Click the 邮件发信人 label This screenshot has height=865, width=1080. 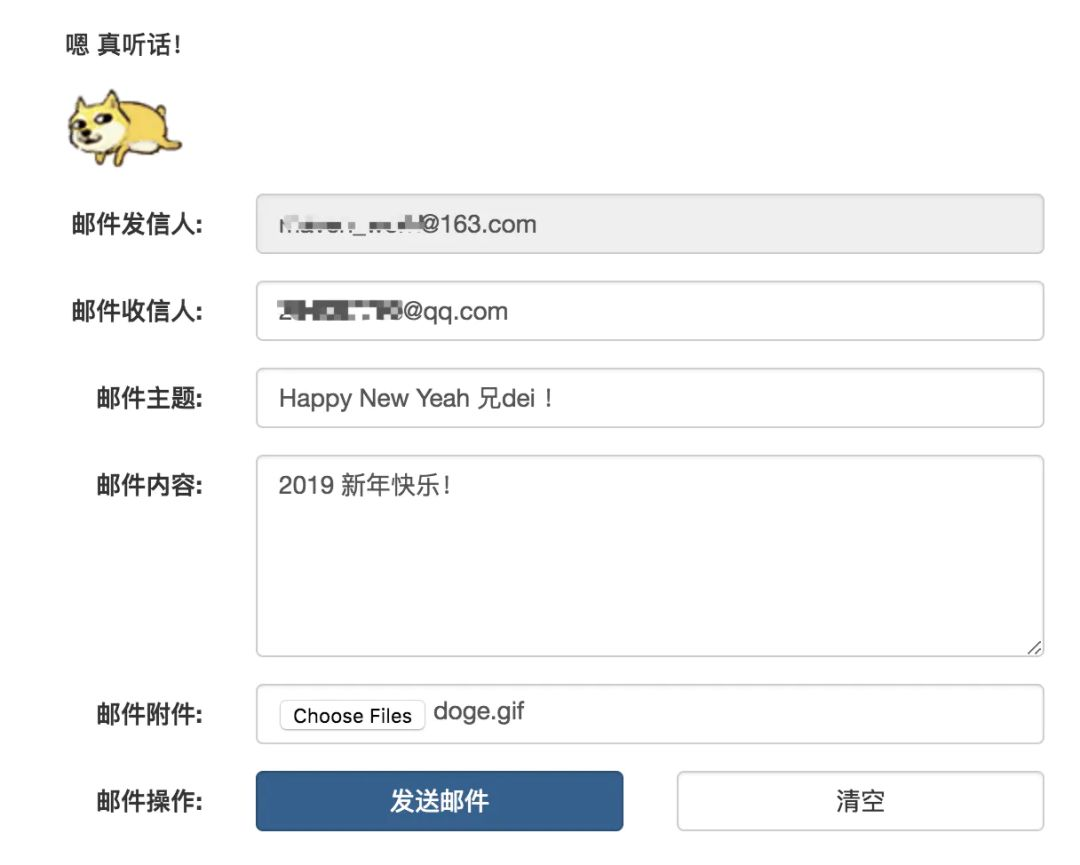137,224
